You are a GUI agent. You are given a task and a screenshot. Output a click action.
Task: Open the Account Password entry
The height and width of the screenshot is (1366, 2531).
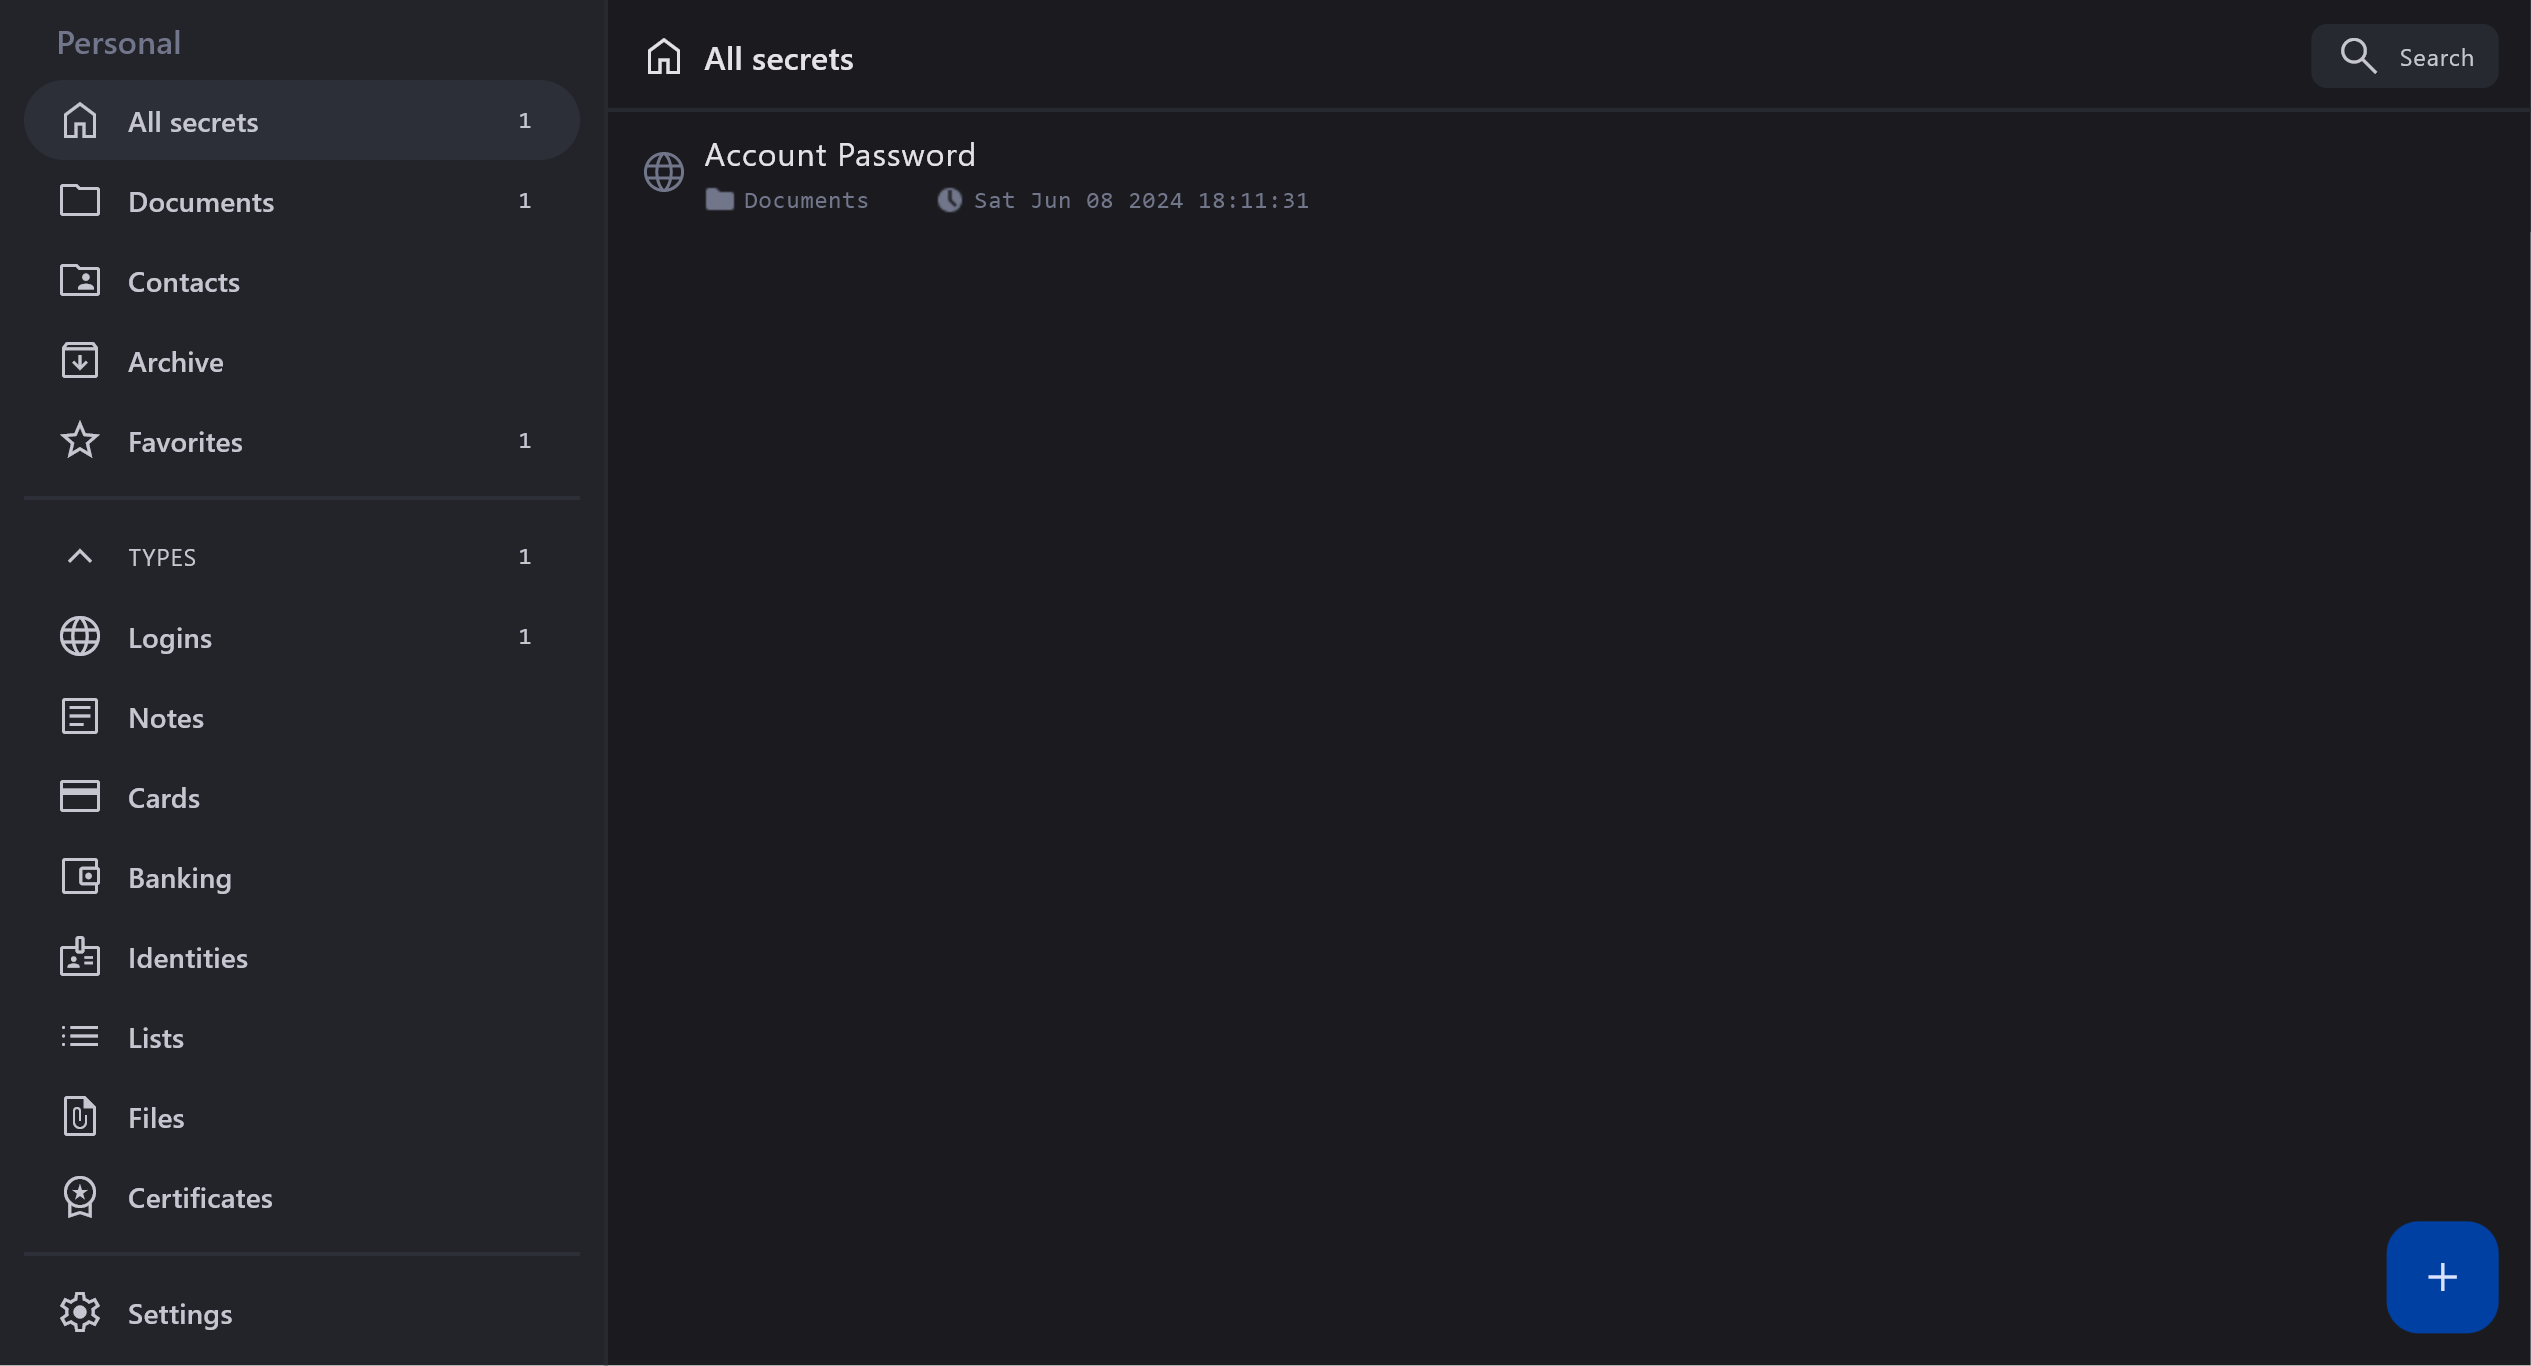tap(840, 155)
